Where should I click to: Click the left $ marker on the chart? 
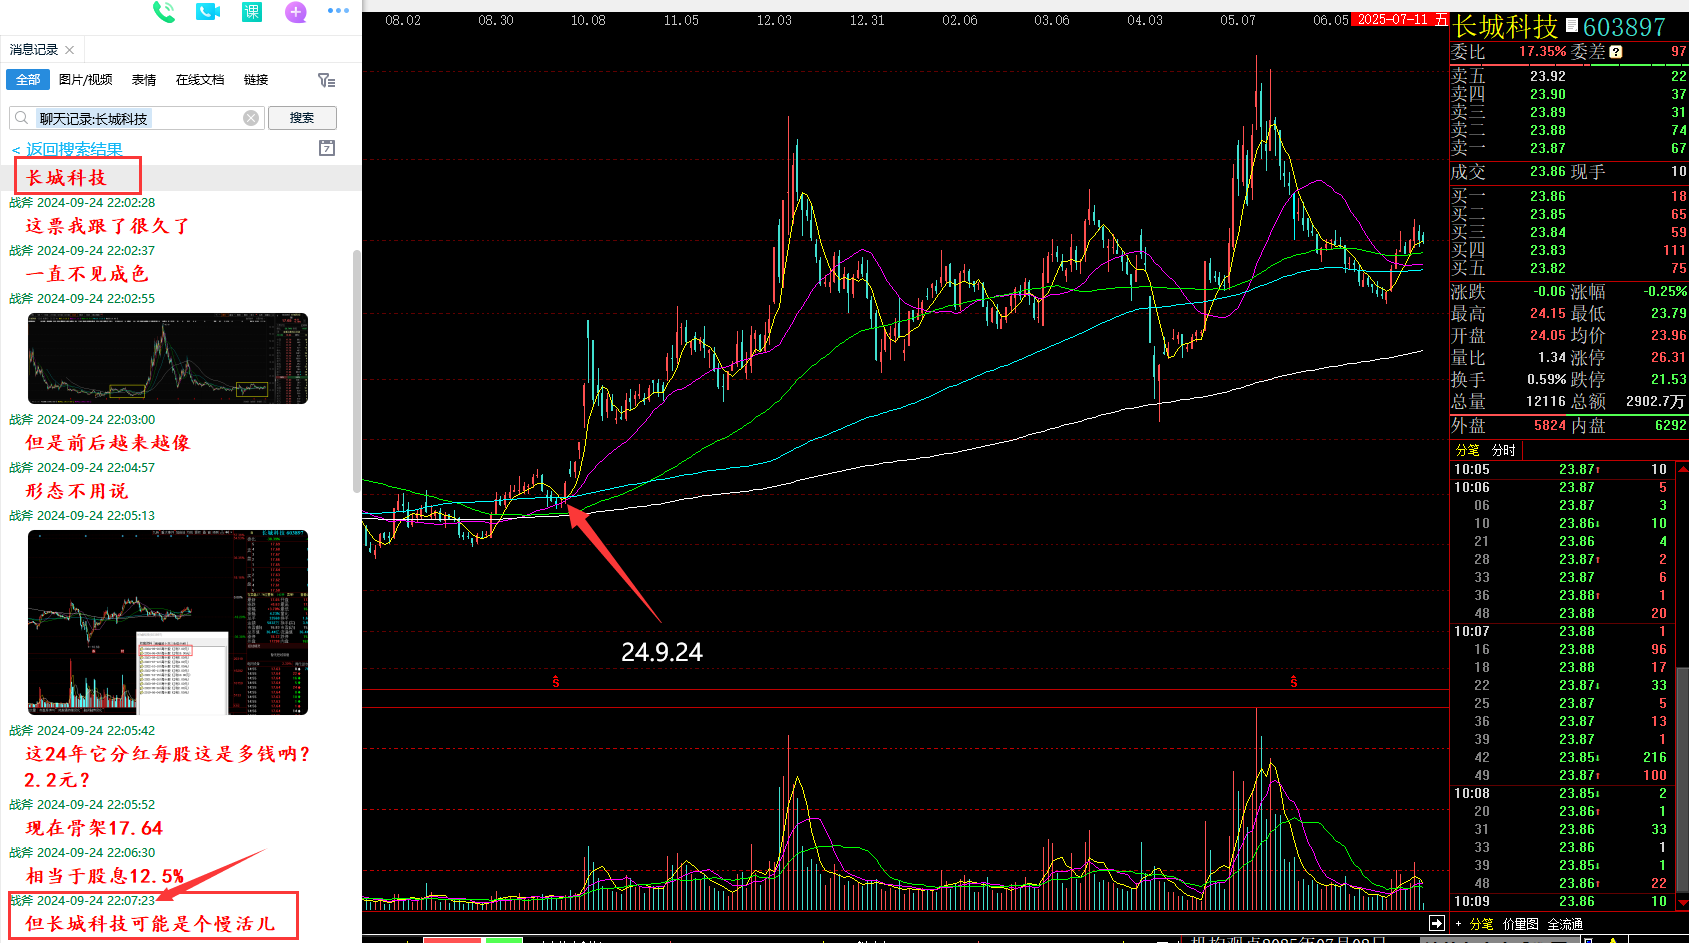coord(556,682)
